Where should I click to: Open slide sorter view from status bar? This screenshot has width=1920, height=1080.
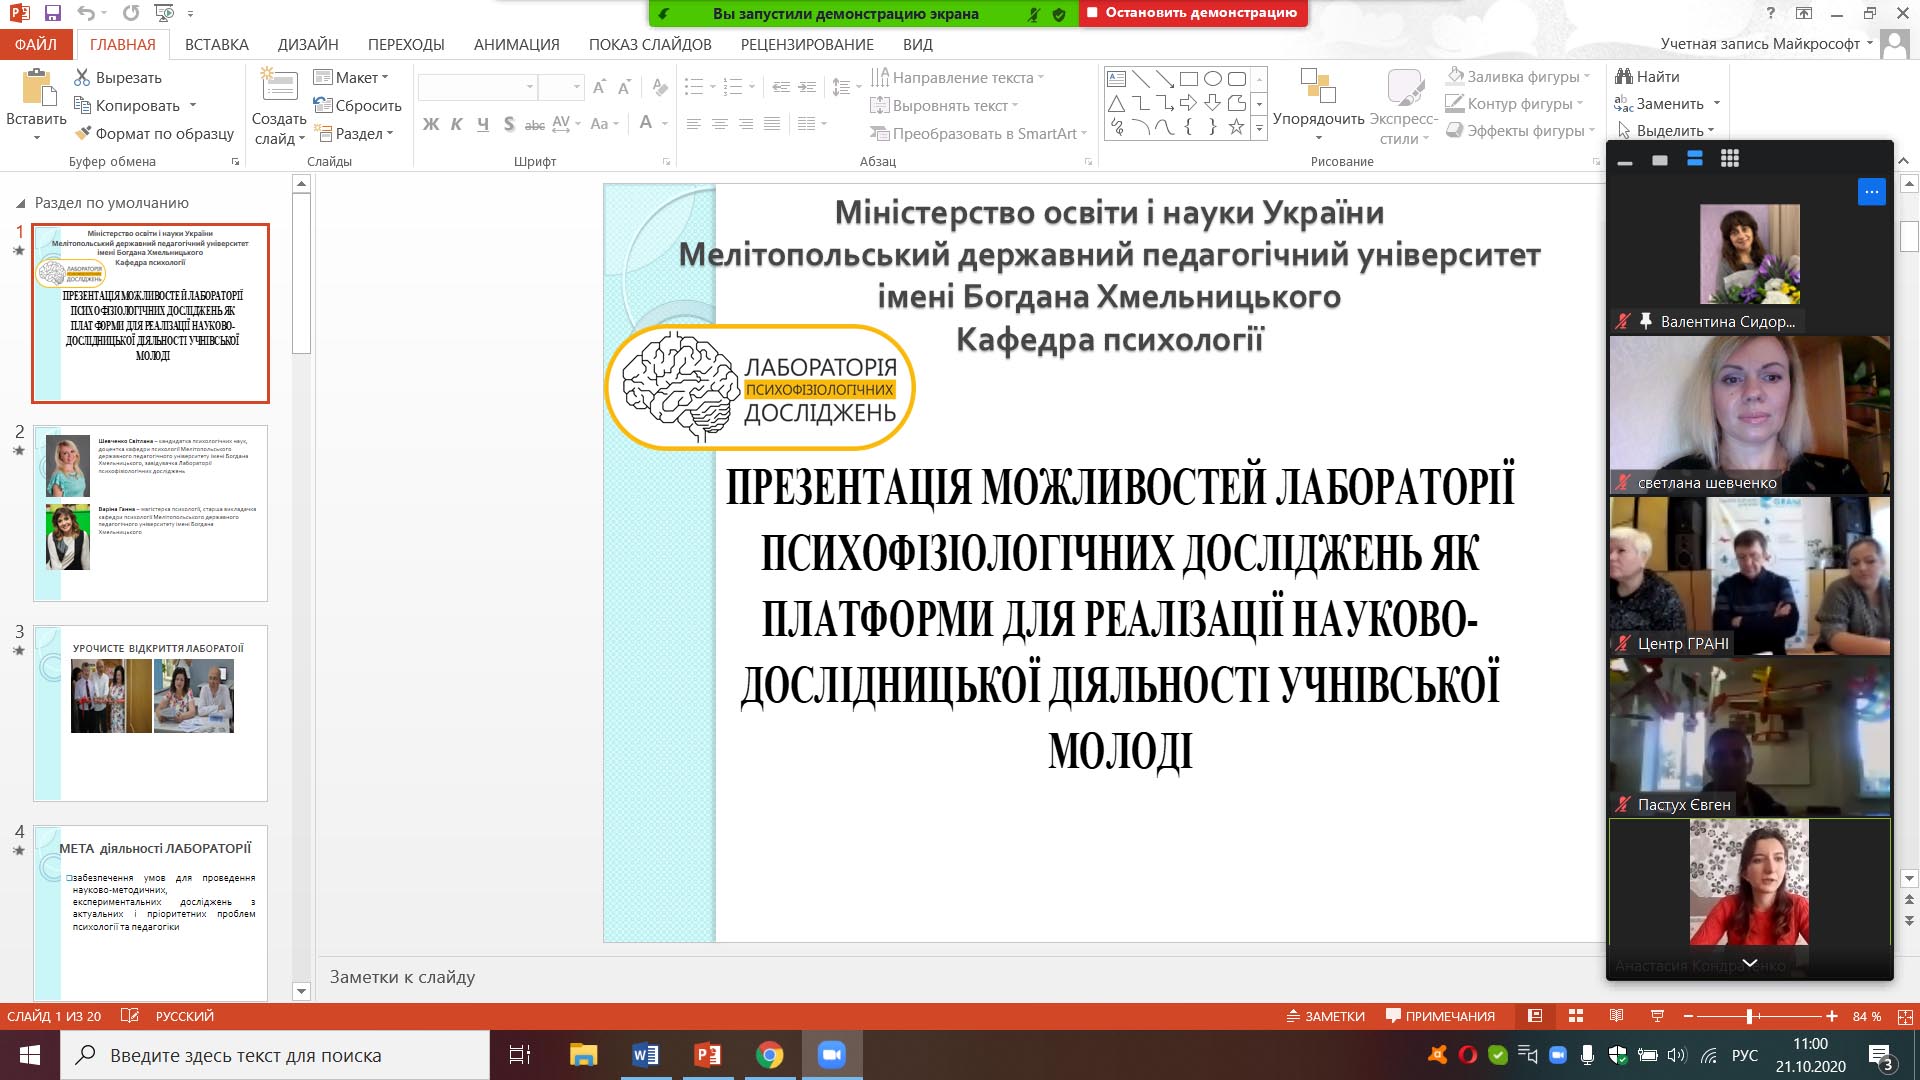click(x=1576, y=1016)
